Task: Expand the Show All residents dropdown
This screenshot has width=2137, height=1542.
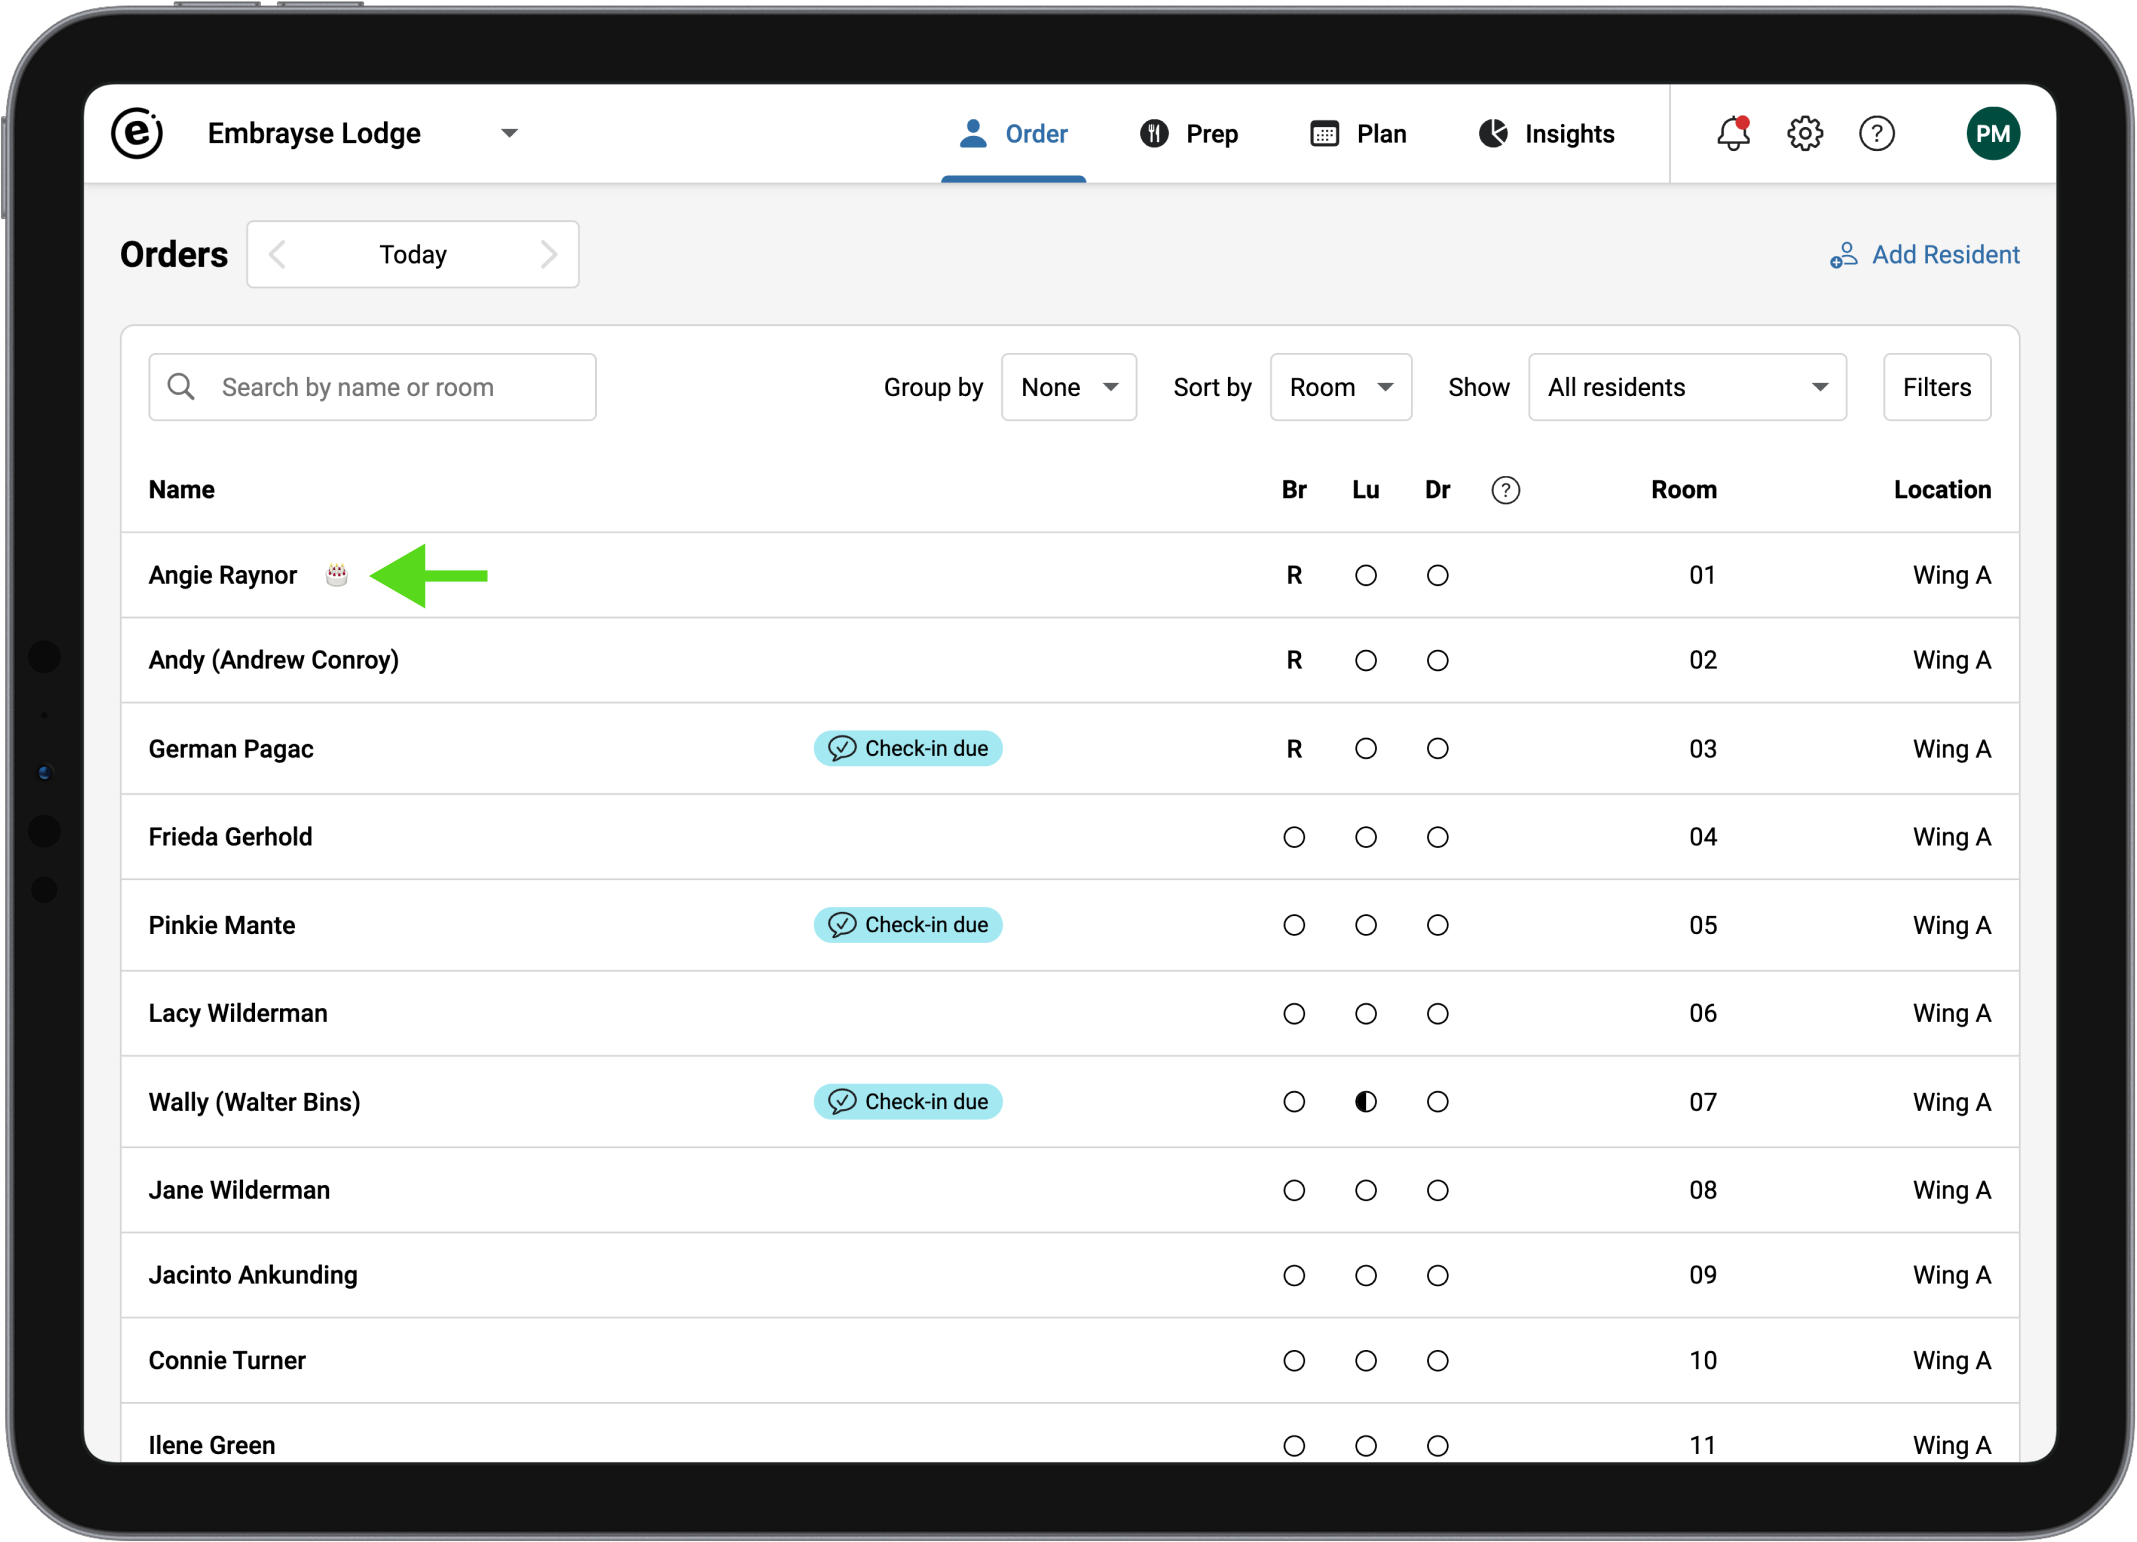Action: [1686, 387]
